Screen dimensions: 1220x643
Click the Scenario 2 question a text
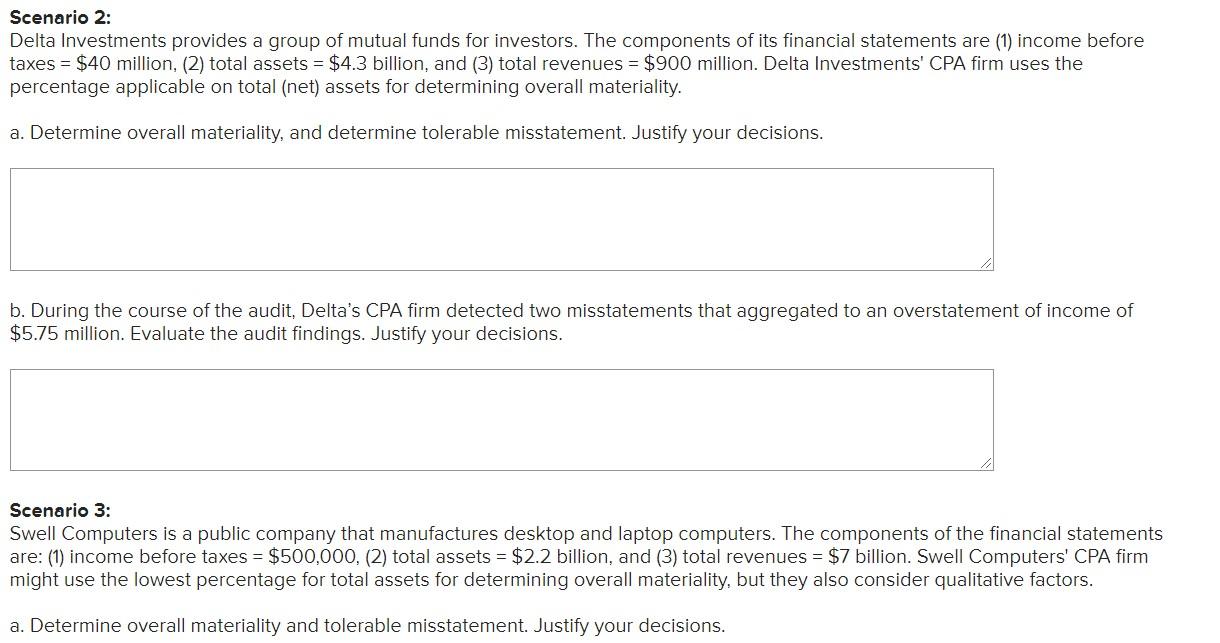416,133
